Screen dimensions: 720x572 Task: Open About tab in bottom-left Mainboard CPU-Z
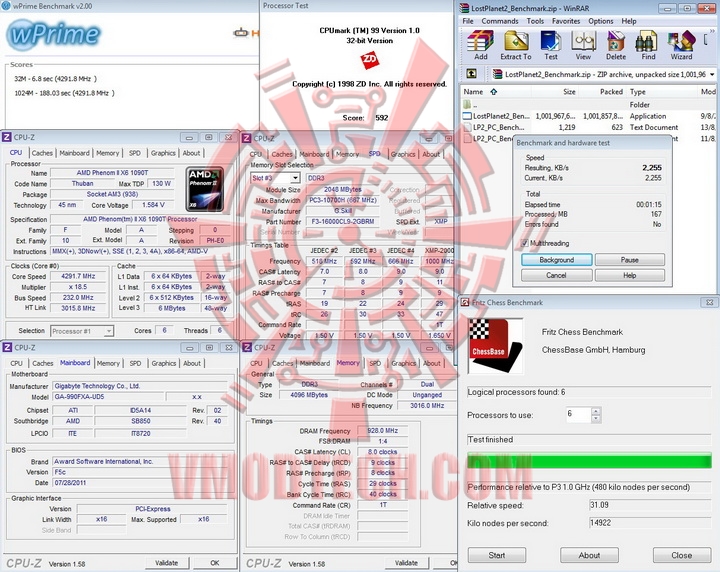pos(191,363)
